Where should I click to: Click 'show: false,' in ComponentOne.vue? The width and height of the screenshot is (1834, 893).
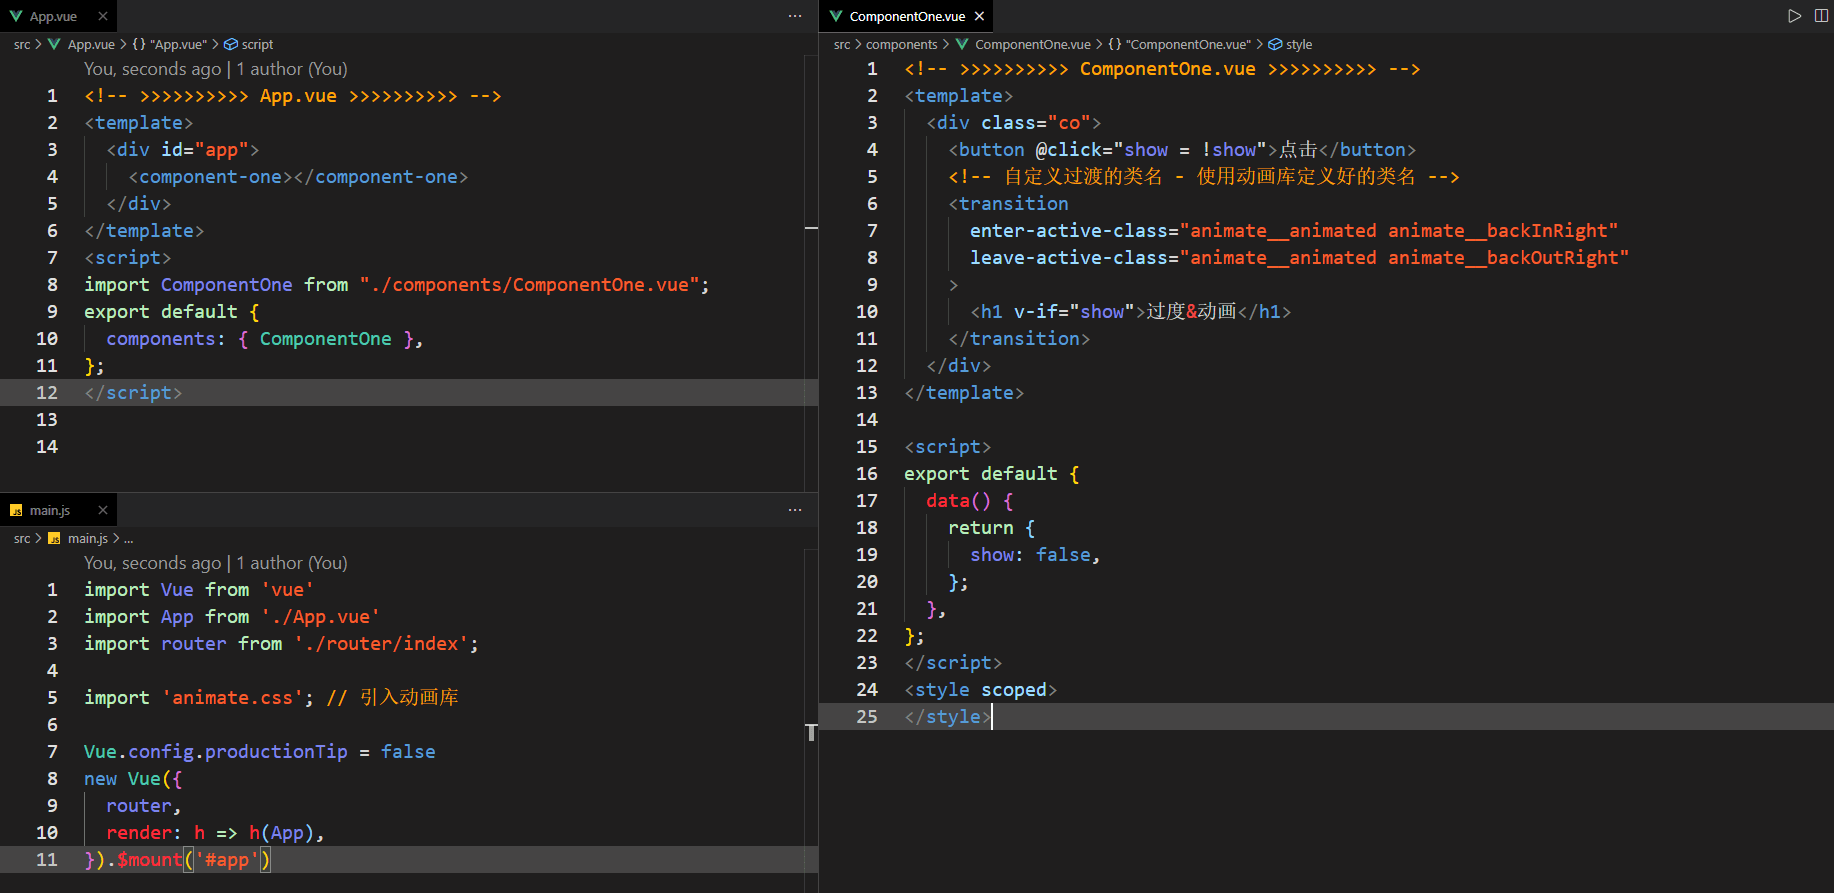point(1035,554)
